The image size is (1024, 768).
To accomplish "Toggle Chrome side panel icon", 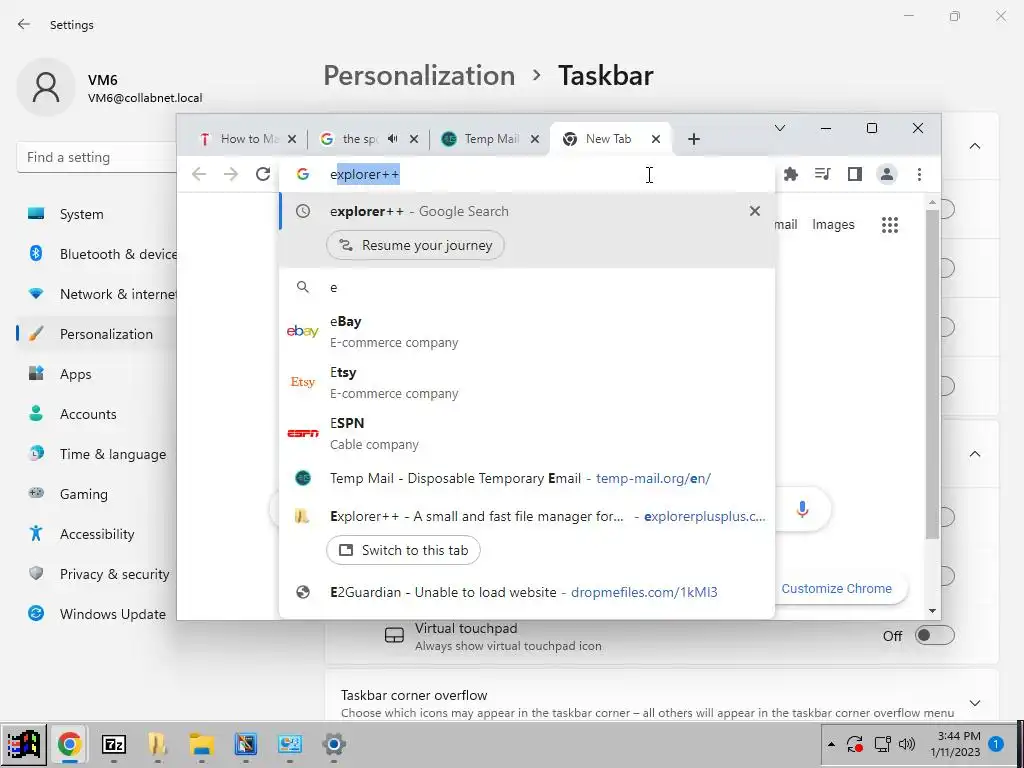I will [x=855, y=174].
